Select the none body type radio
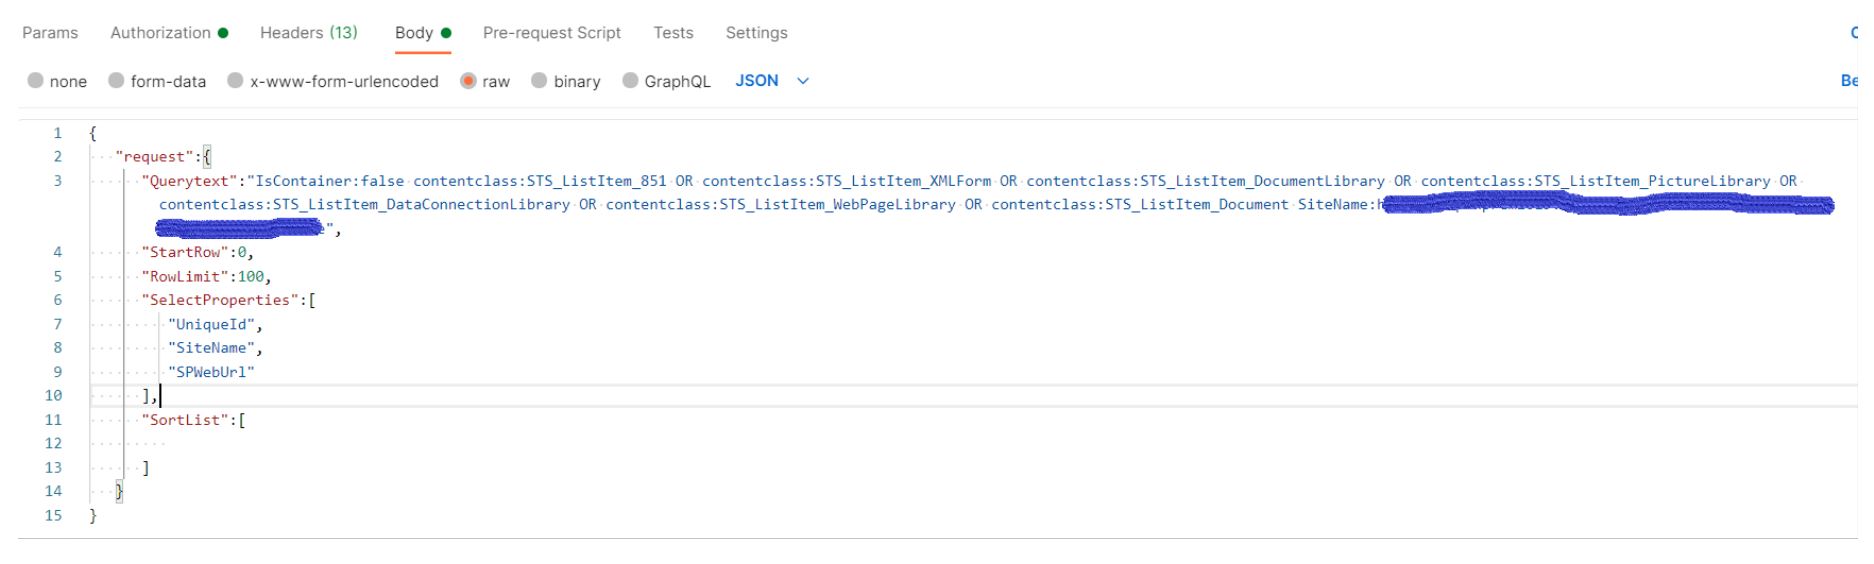This screenshot has width=1874, height=564. (x=36, y=81)
